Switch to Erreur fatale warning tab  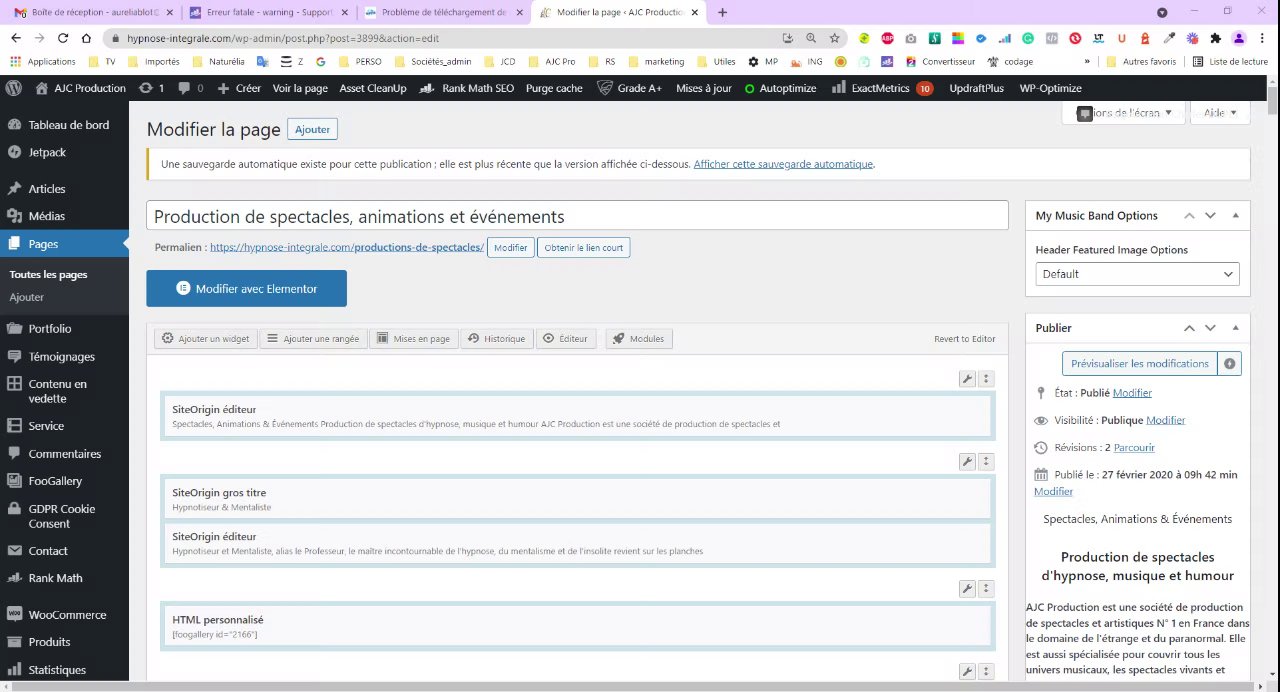pyautogui.click(x=268, y=13)
